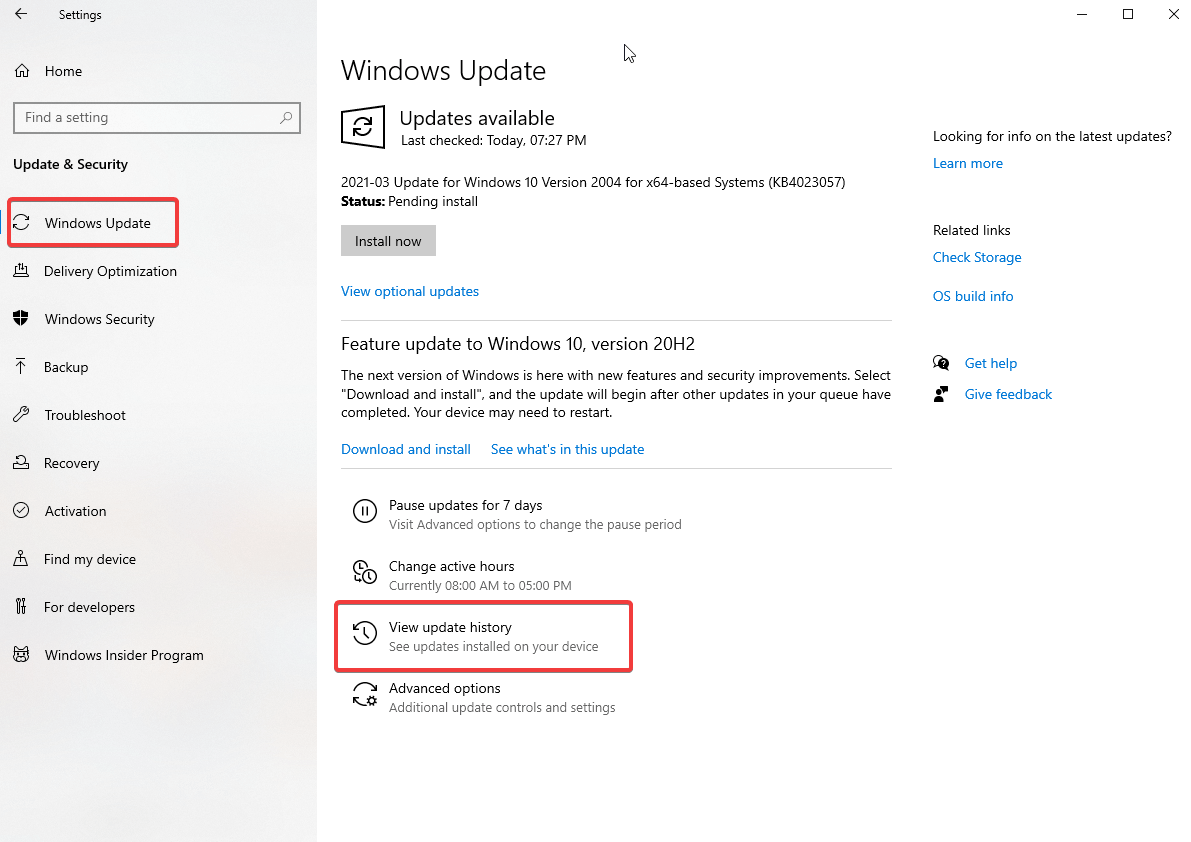
Task: Click the back arrow in the title bar
Action: [x=20, y=14]
